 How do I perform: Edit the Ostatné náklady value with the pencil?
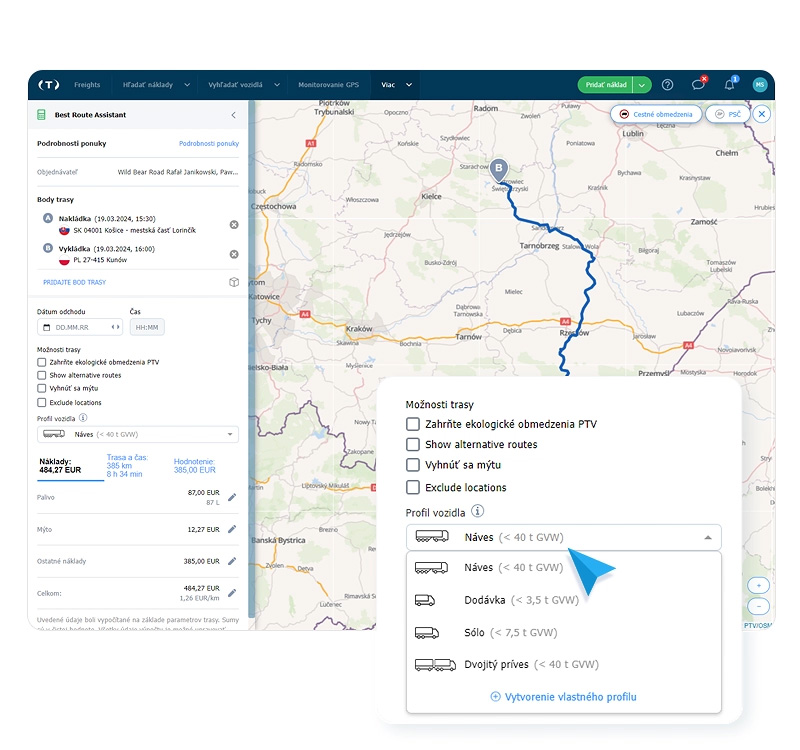point(232,561)
